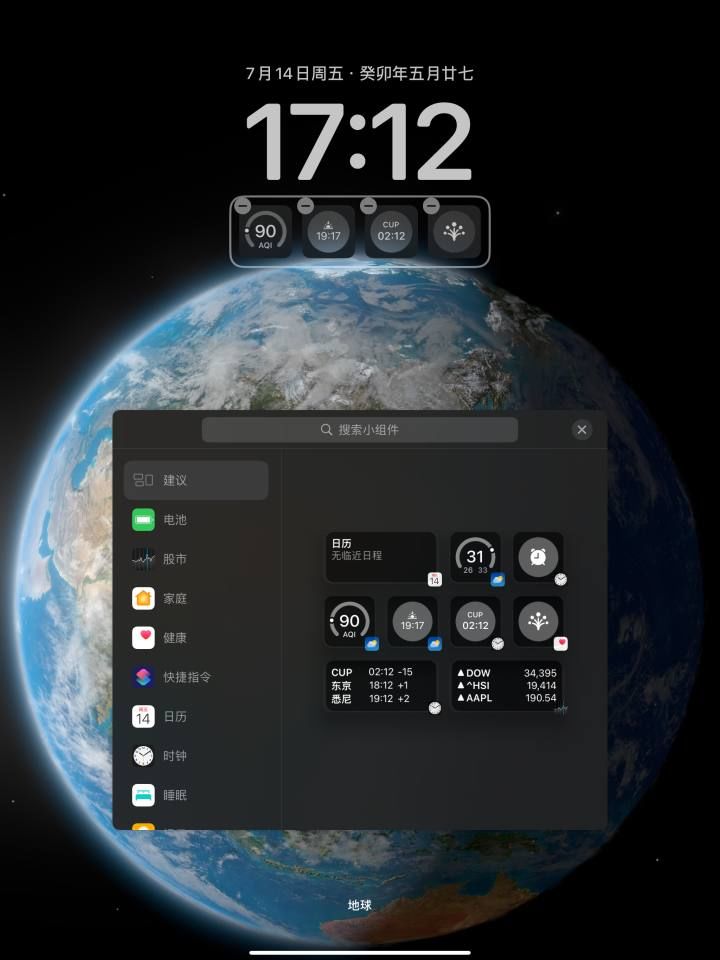Add the Calendar no-upcoming-events widget

380,557
